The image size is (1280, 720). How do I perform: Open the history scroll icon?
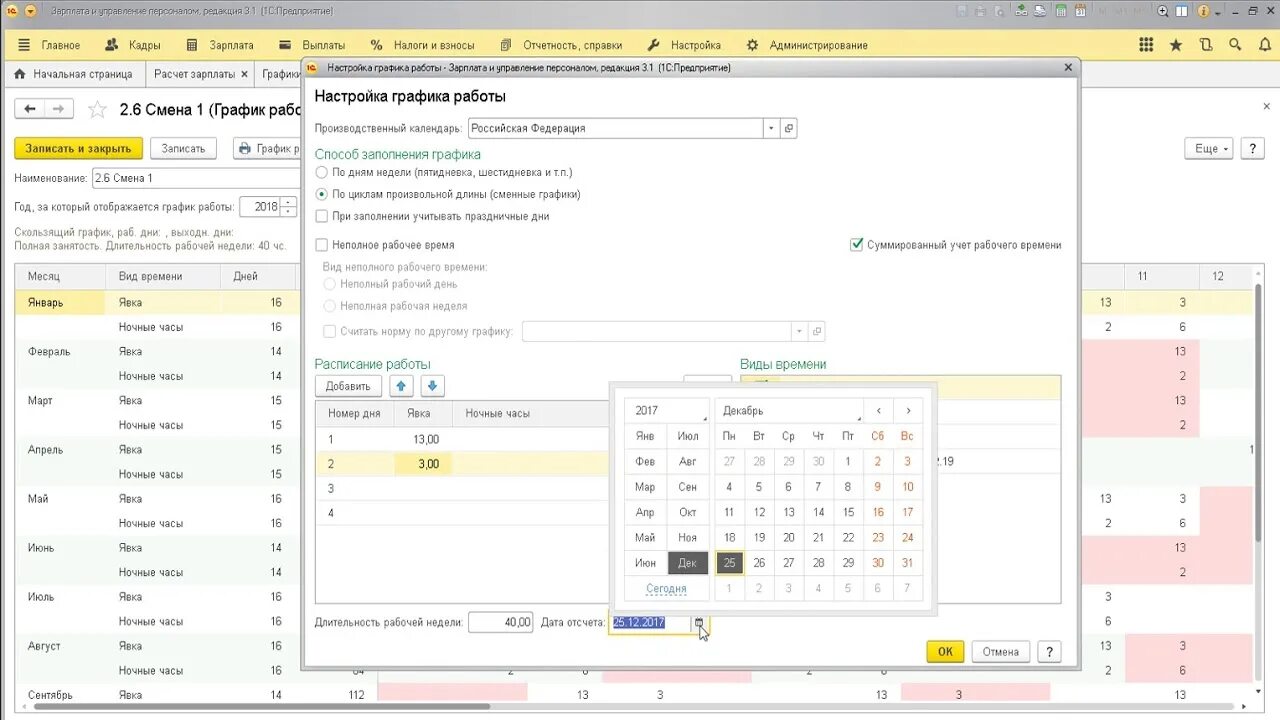1206,45
